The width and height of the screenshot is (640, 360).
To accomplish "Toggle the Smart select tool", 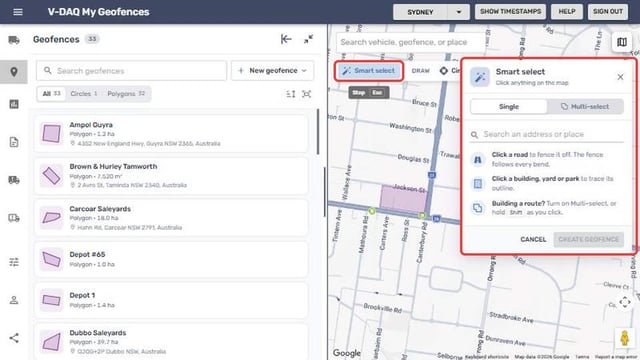I will tap(369, 71).
